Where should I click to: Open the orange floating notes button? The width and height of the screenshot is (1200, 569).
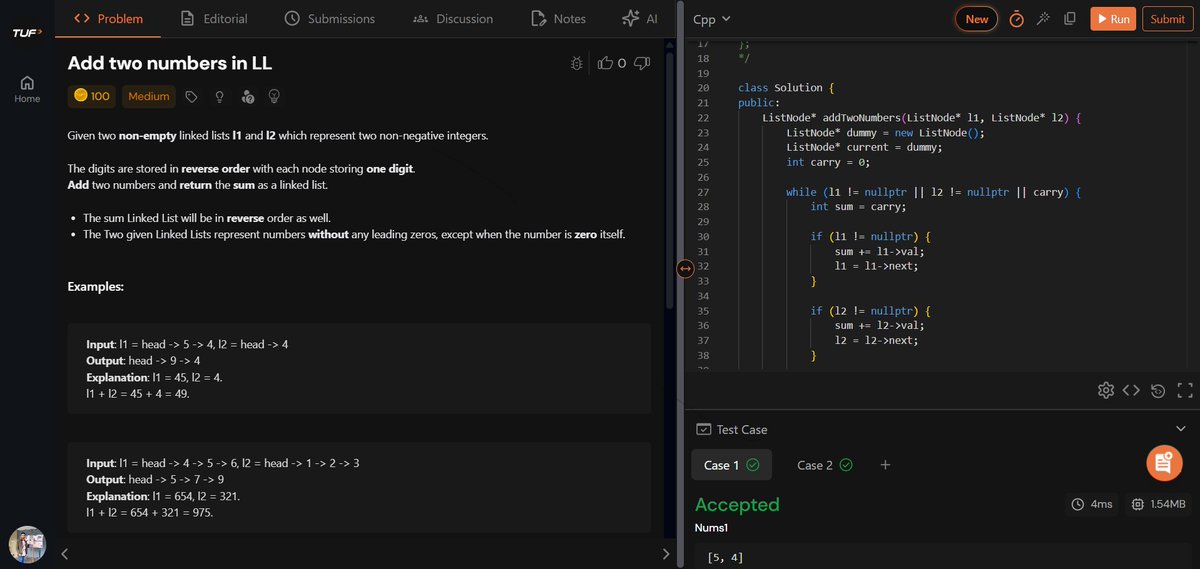1163,462
